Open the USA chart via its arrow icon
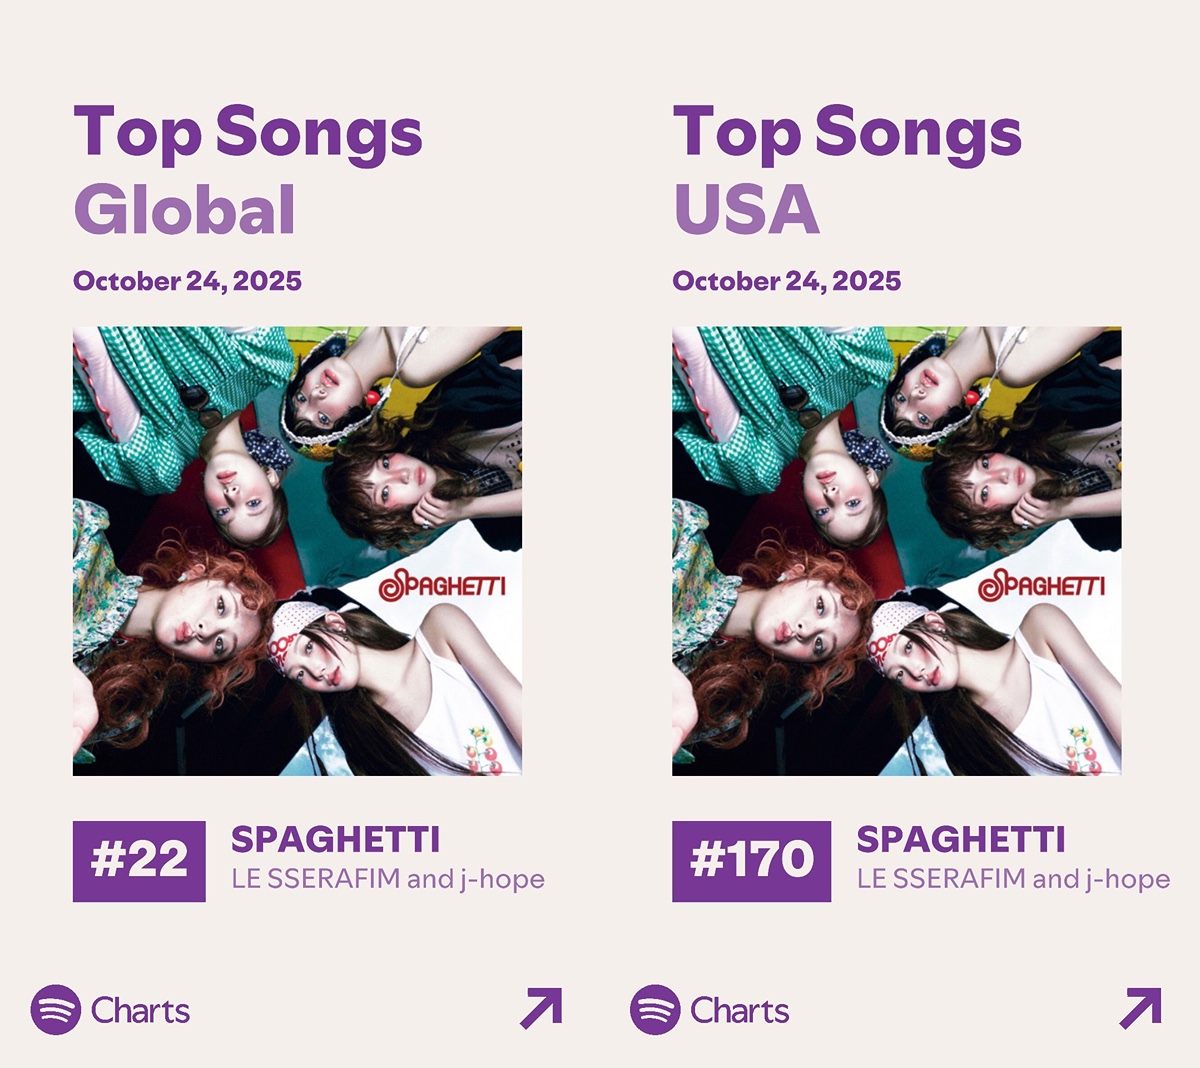This screenshot has height=1068, width=1200. click(x=1140, y=1008)
